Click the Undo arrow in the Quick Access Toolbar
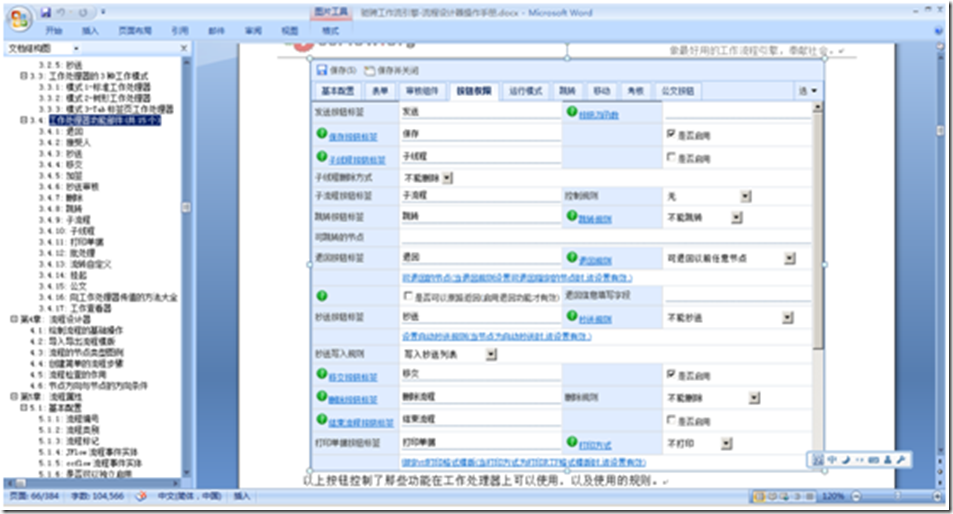This screenshot has width=953, height=514. pos(61,12)
